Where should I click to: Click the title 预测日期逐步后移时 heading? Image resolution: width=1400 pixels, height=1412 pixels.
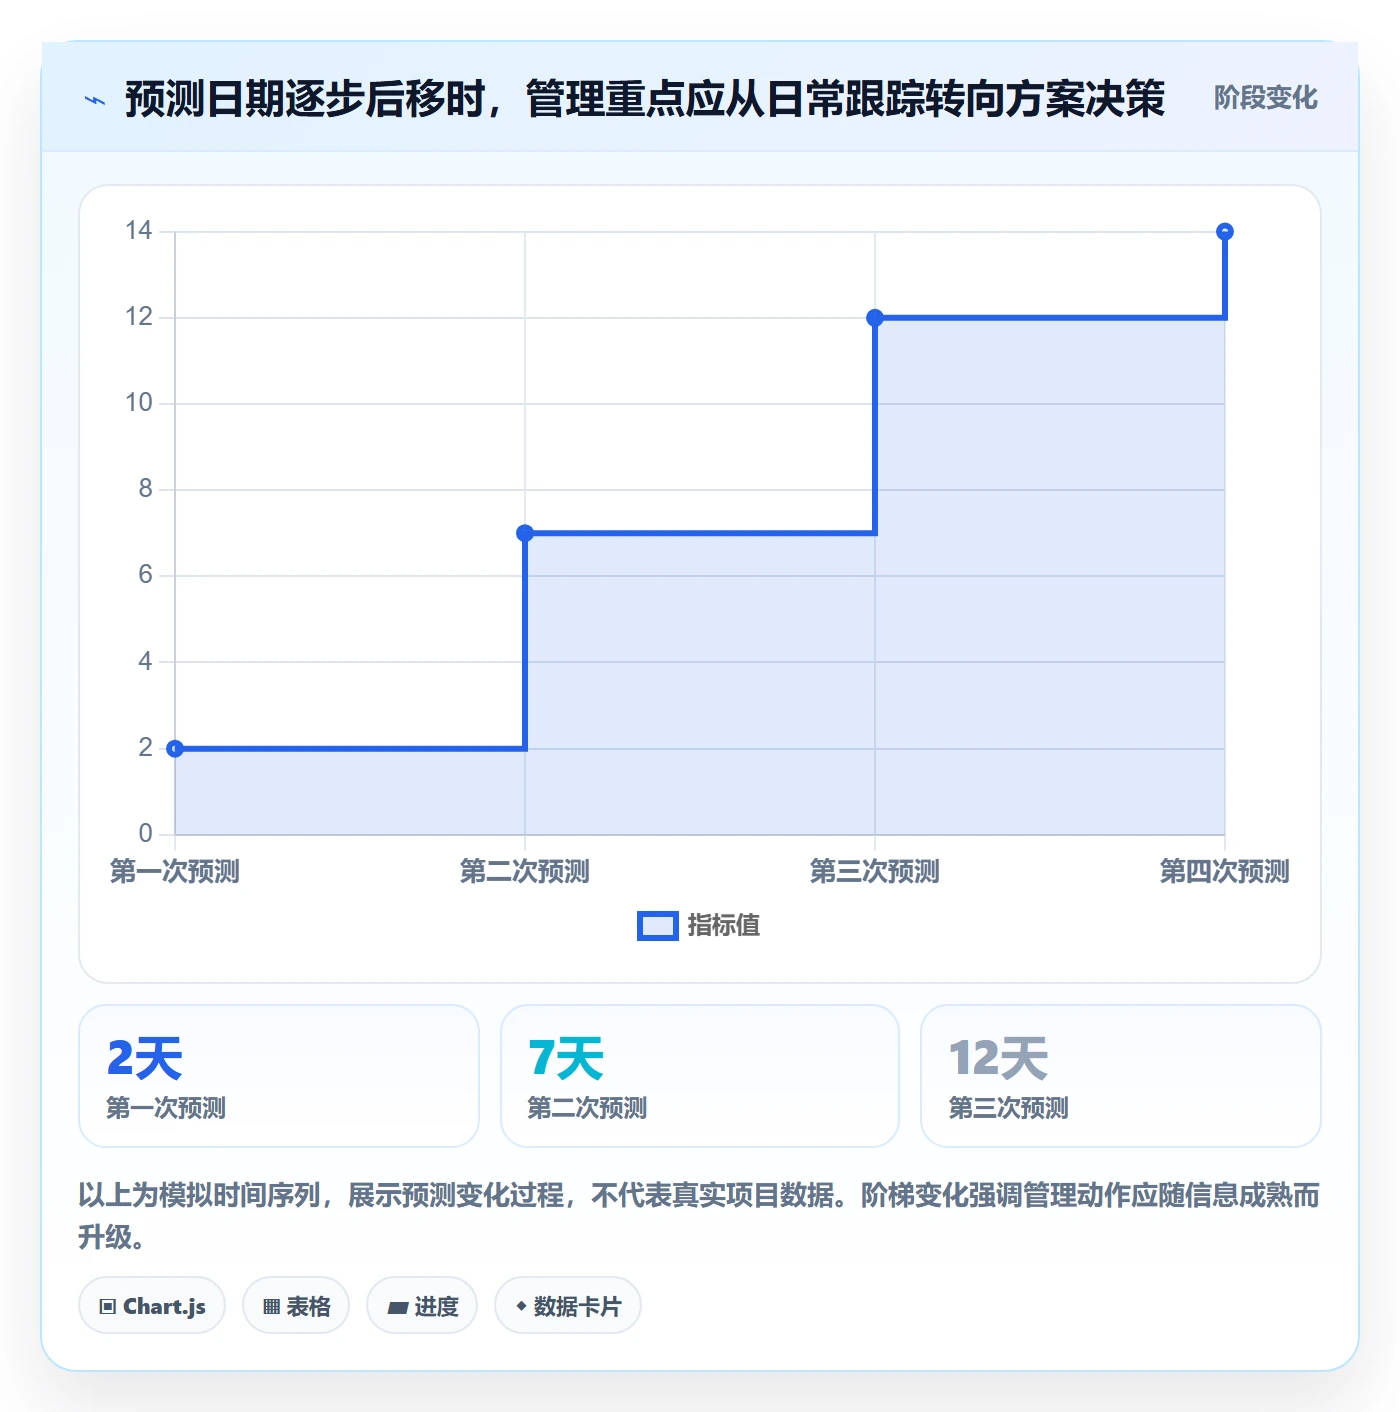[645, 99]
